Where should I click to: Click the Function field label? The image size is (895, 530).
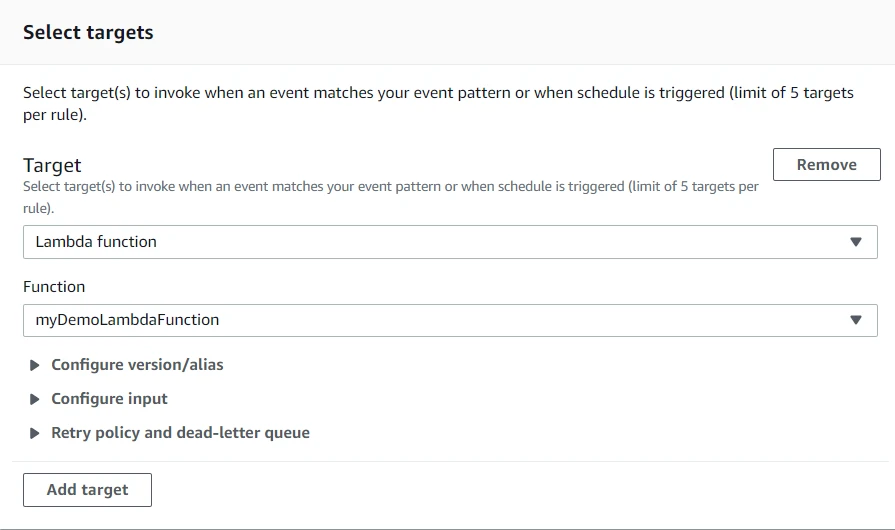(x=54, y=287)
